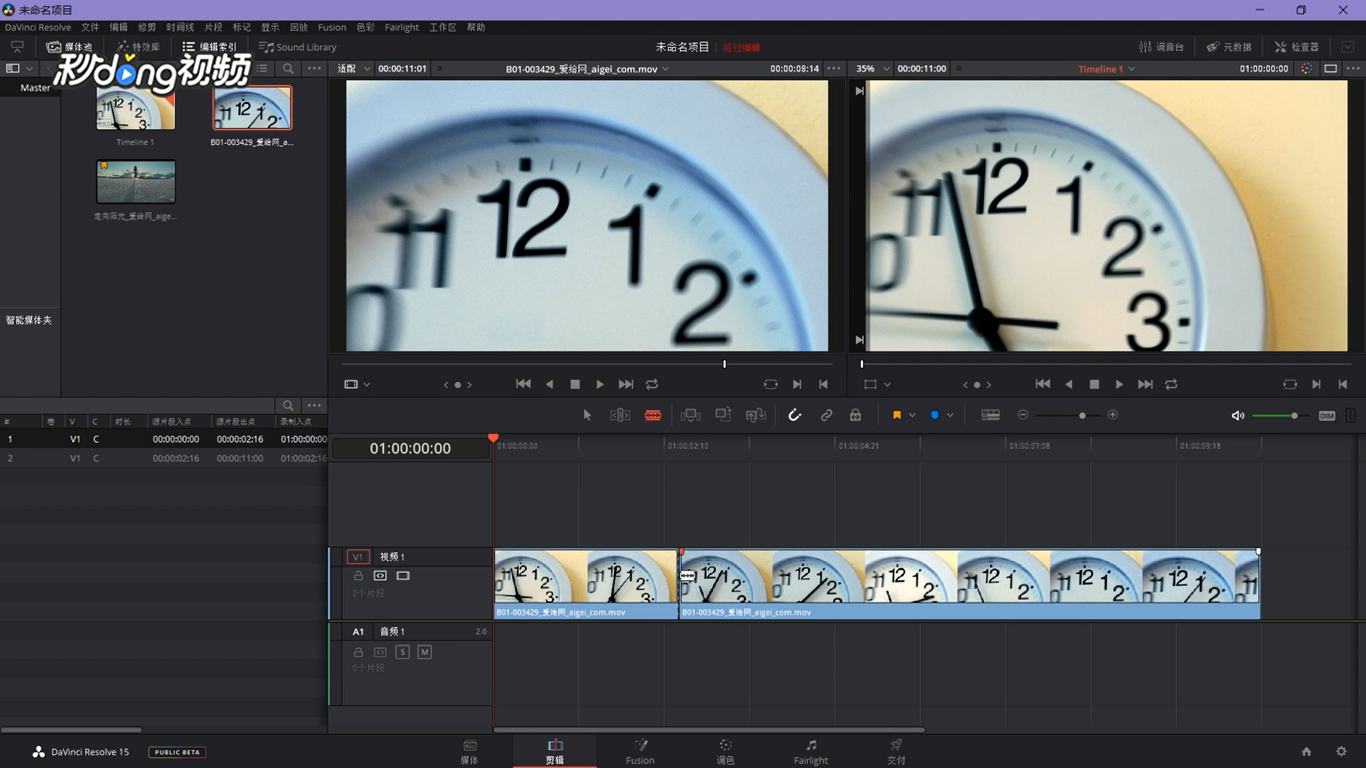Toggle linked selection chain icon
Image resolution: width=1366 pixels, height=768 pixels.
coord(827,415)
